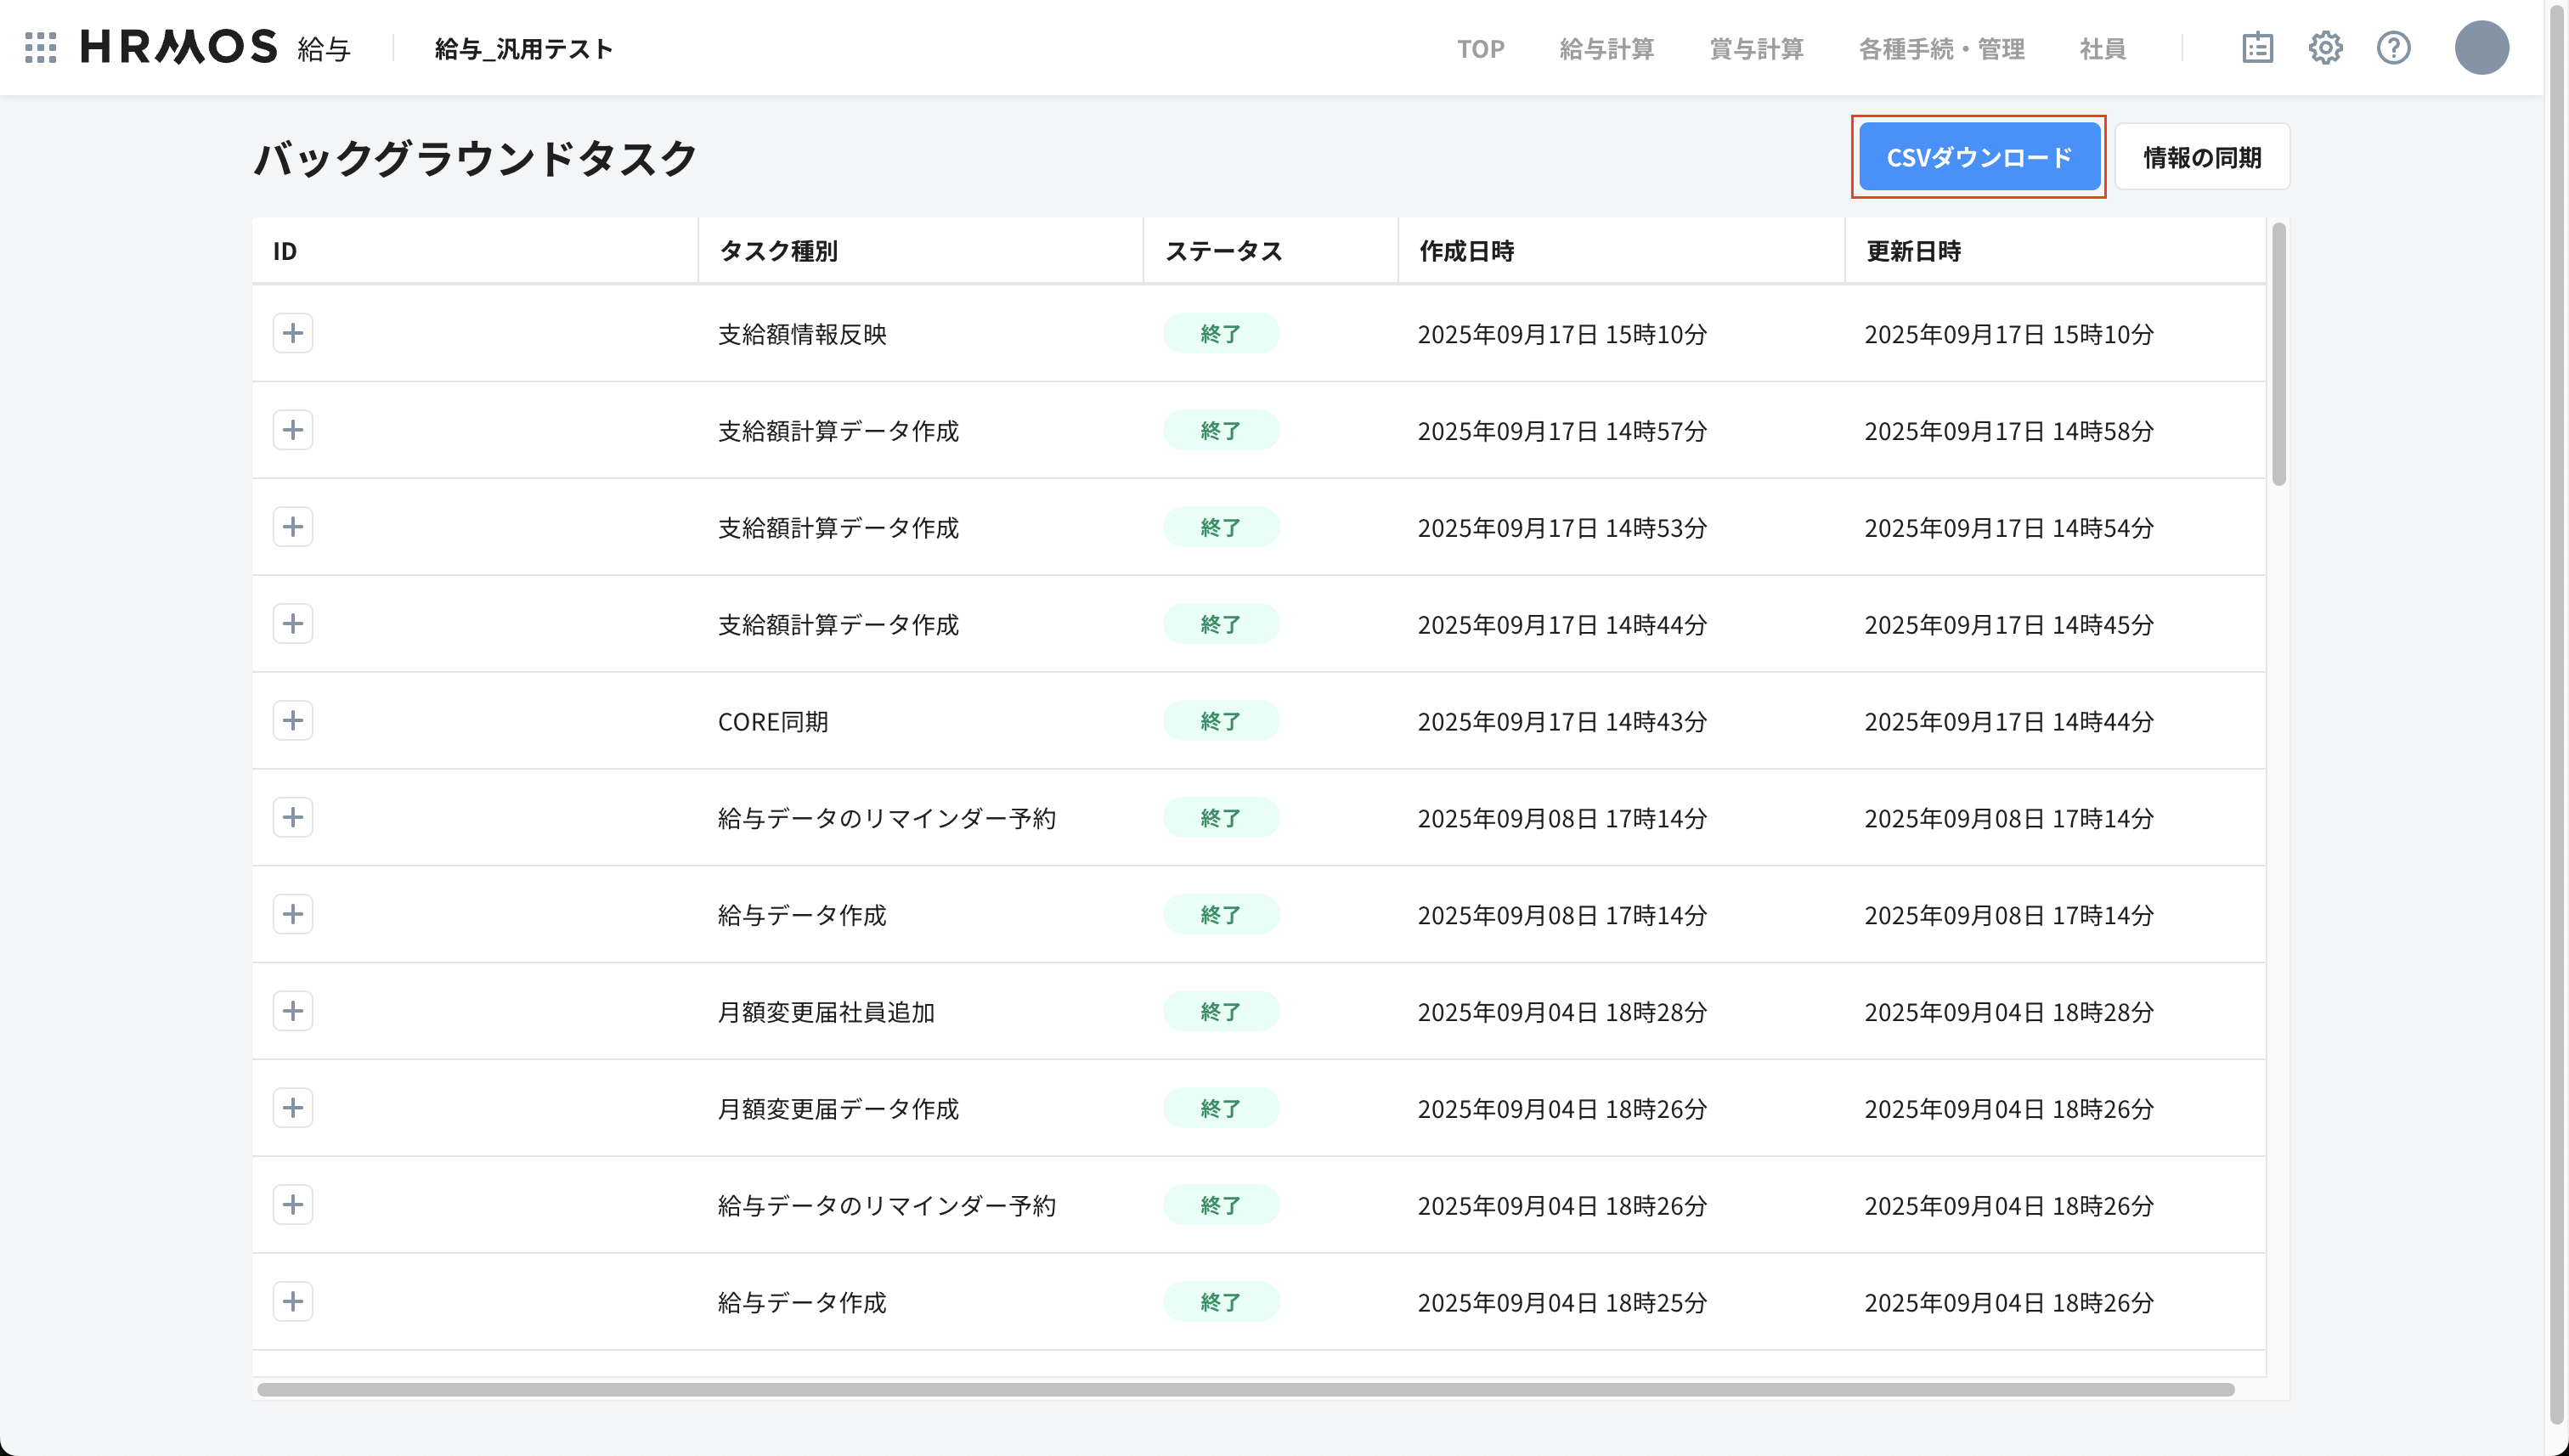
Task: Open the calendar list icon in header
Action: (2257, 47)
